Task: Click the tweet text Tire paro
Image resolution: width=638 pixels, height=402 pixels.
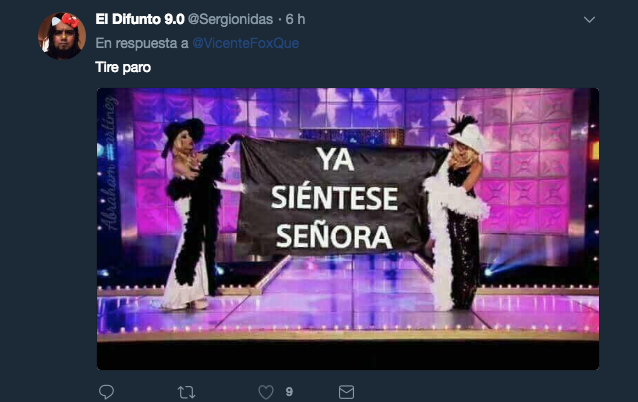Action: [123, 67]
